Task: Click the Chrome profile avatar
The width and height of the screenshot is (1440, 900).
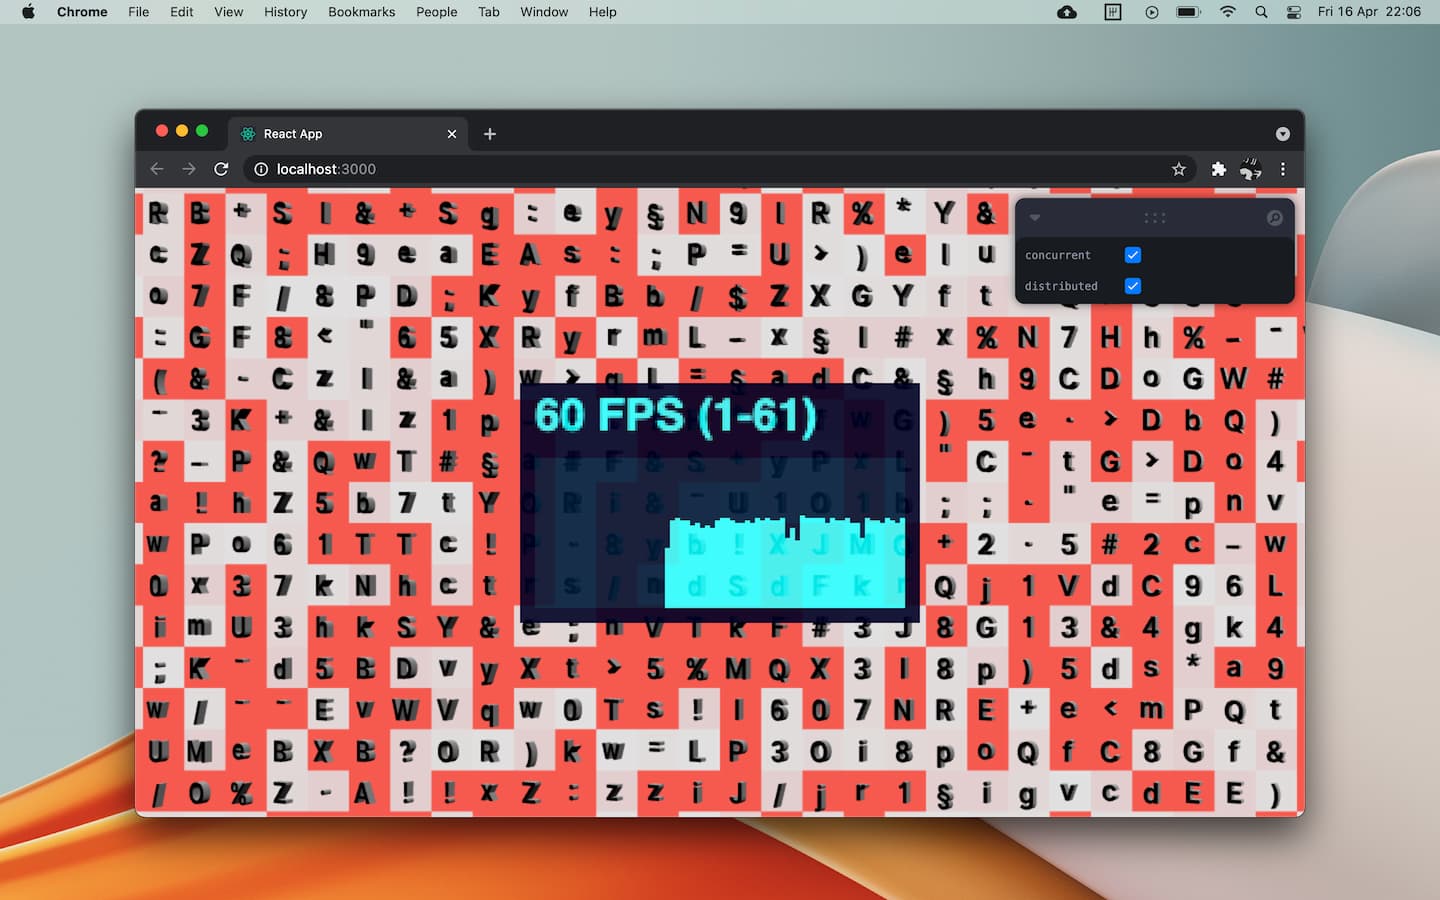Action: pos(1250,169)
